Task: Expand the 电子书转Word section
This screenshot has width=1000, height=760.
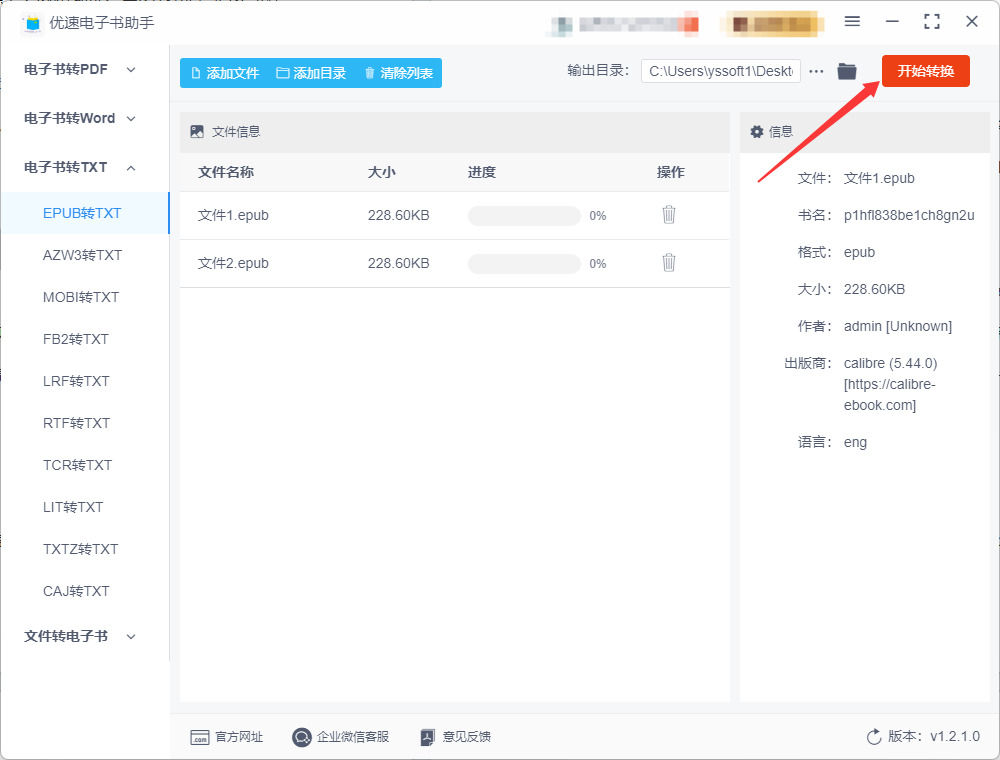Action: pyautogui.click(x=80, y=119)
